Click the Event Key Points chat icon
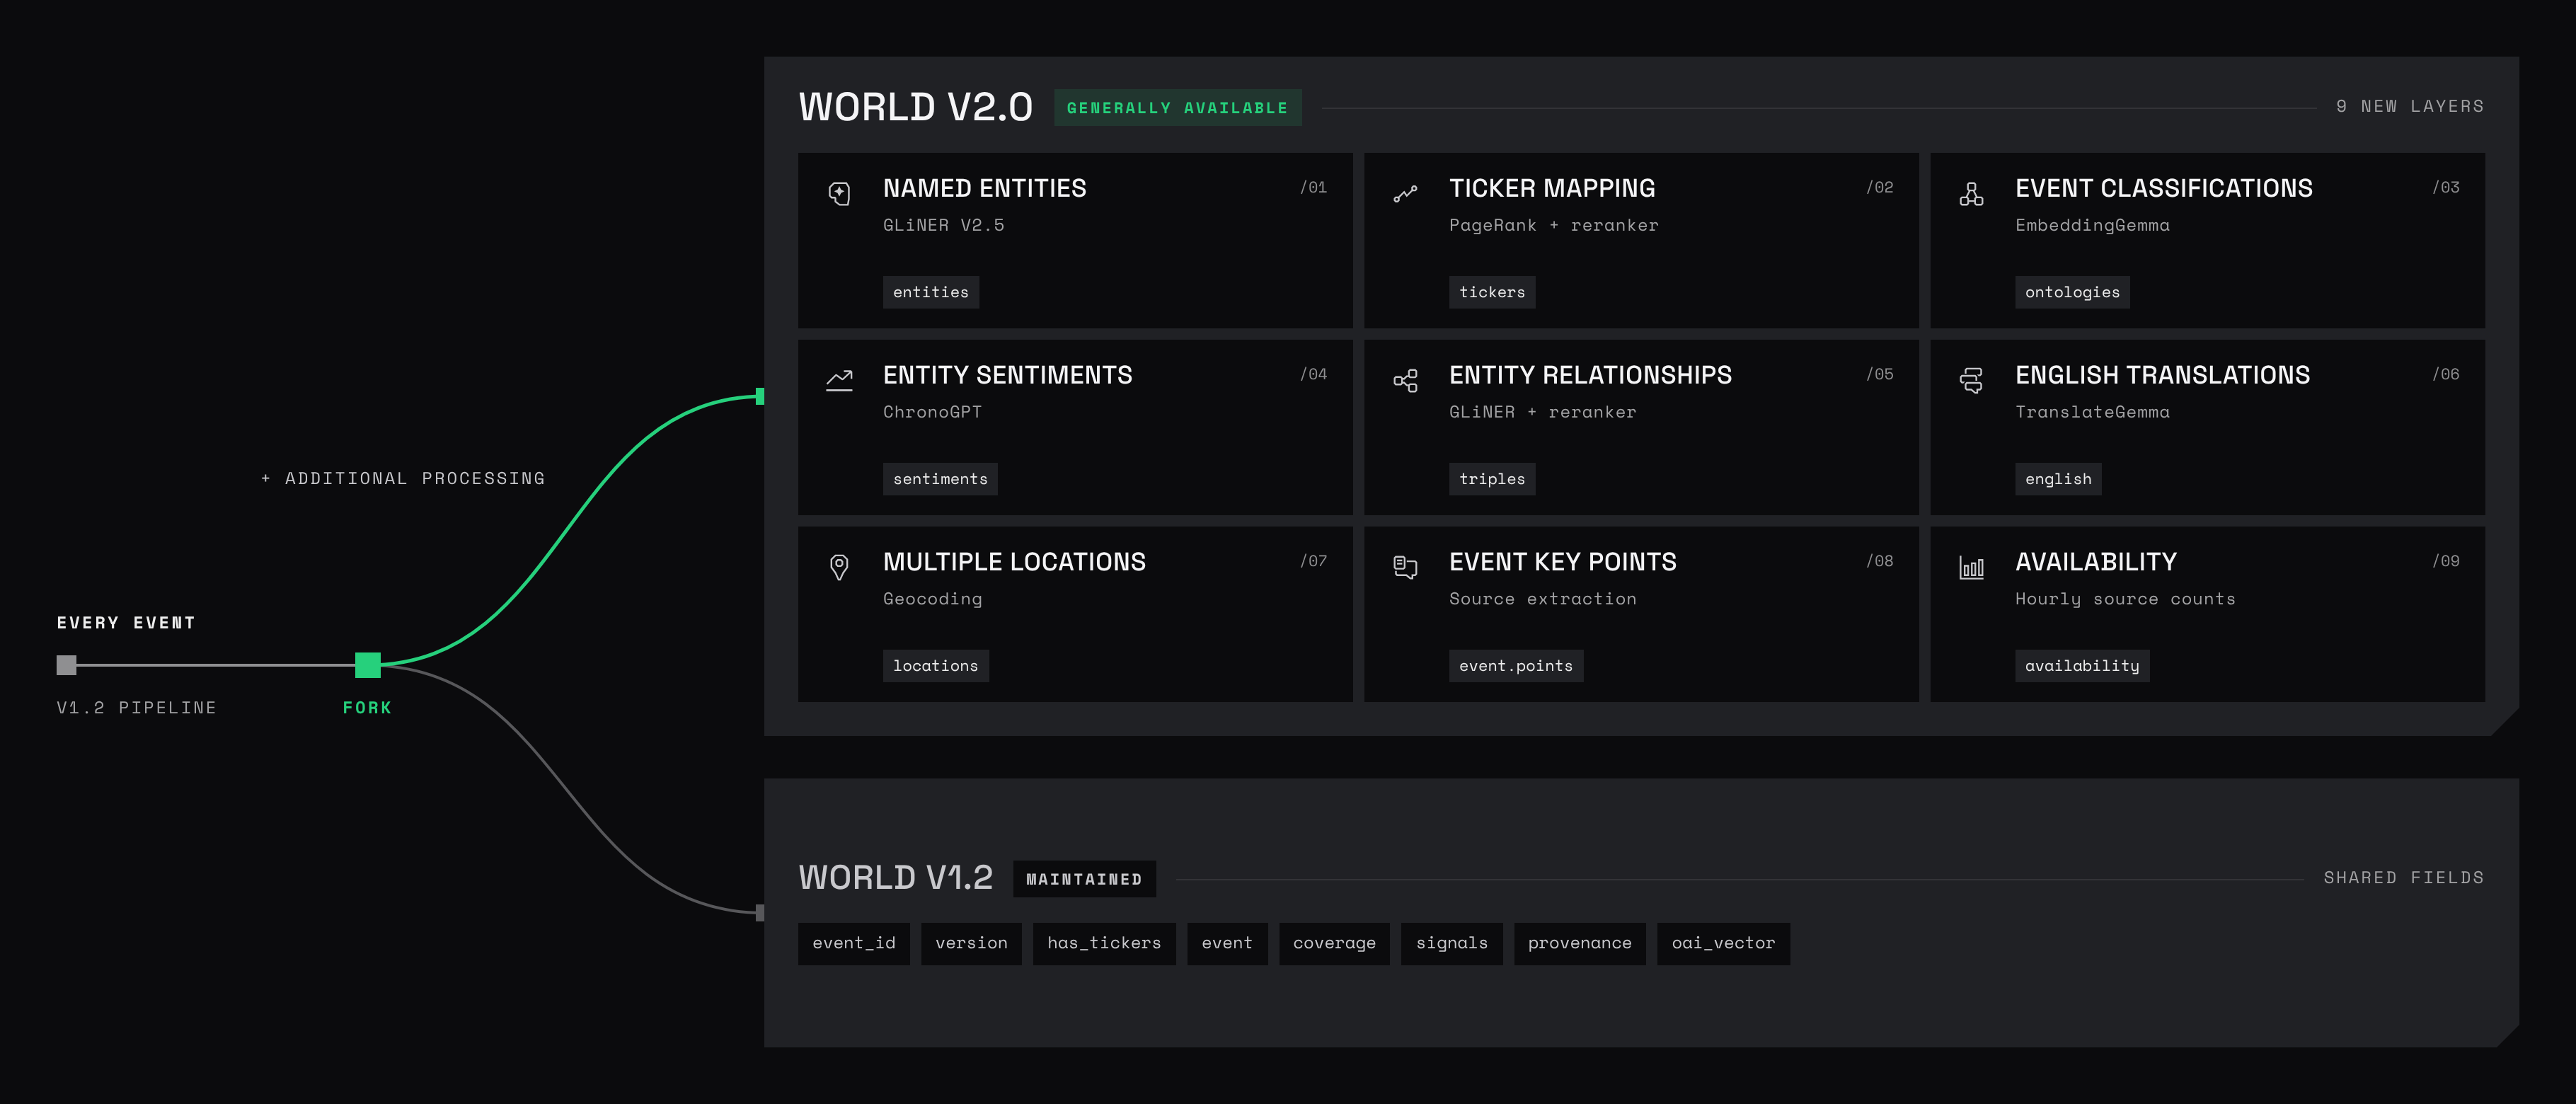This screenshot has width=2576, height=1104. click(1405, 567)
